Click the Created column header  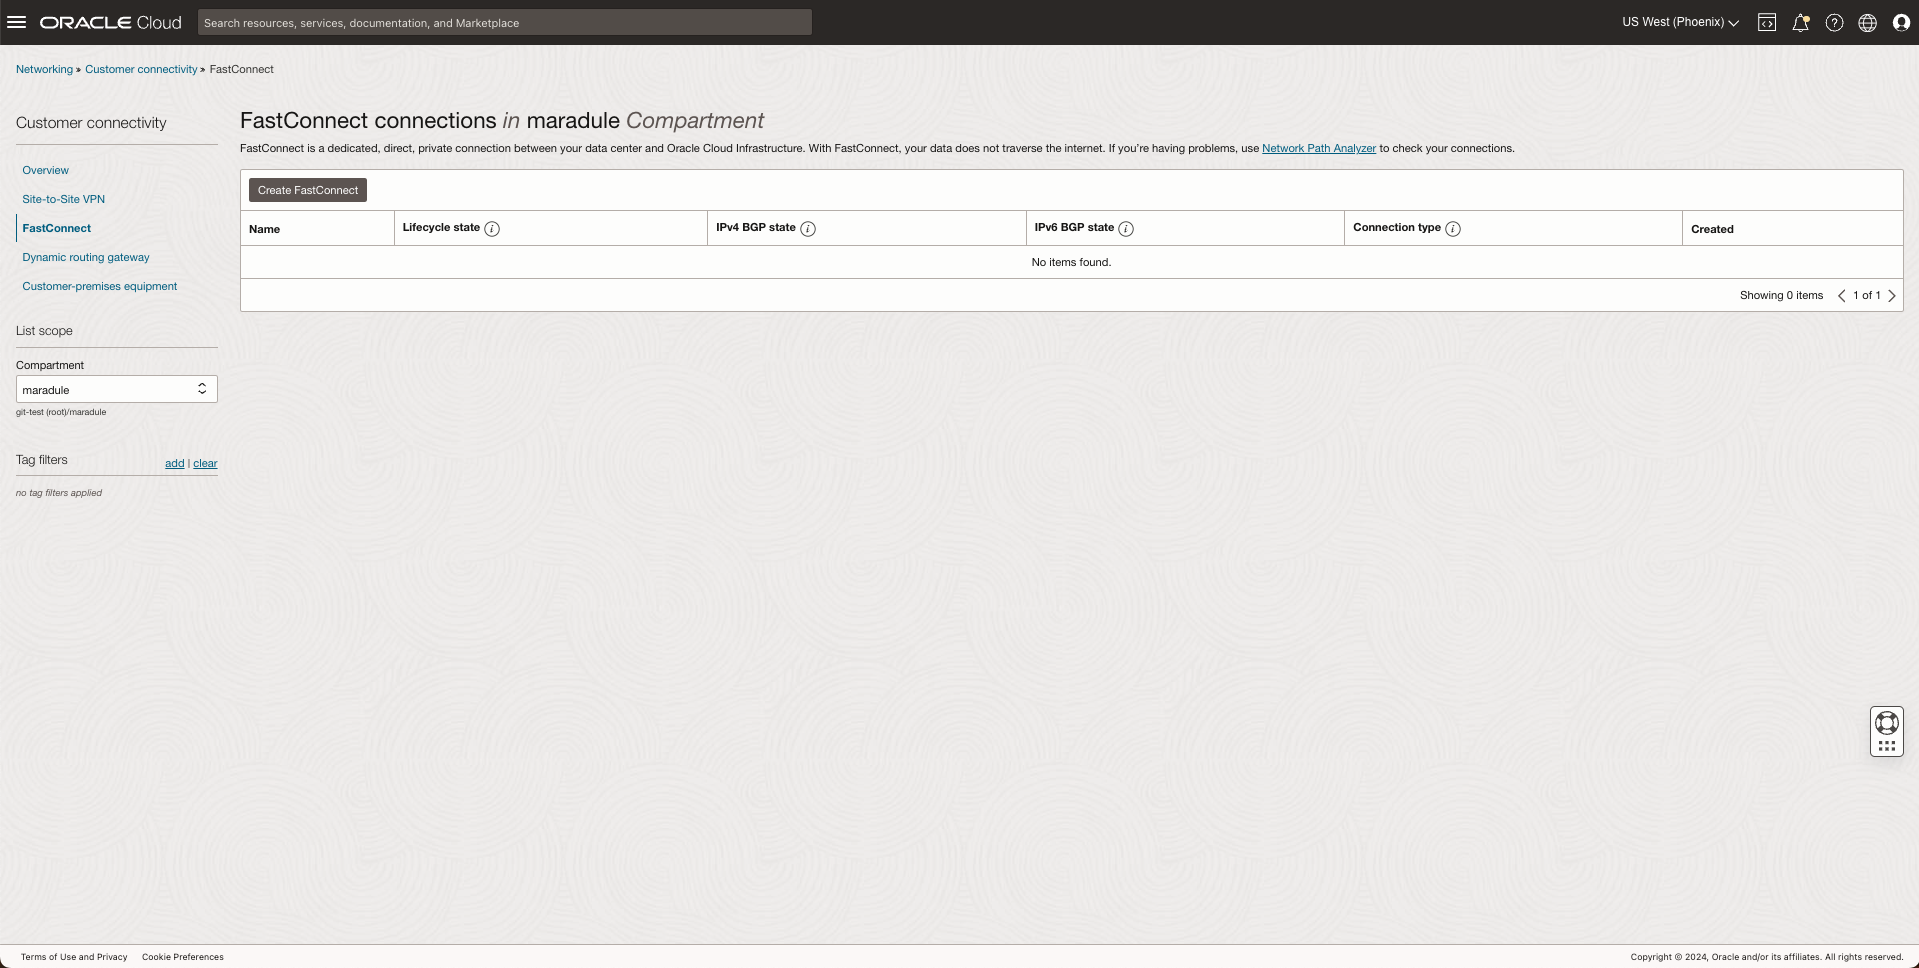1713,229
